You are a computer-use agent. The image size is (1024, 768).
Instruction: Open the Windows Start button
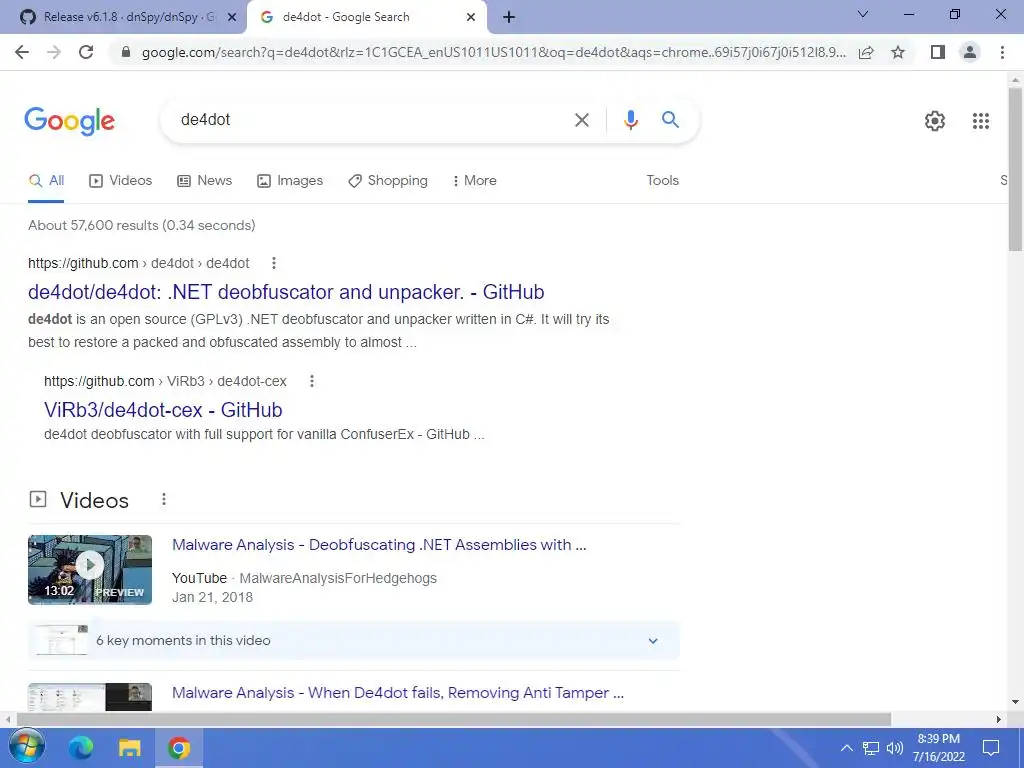tap(27, 748)
